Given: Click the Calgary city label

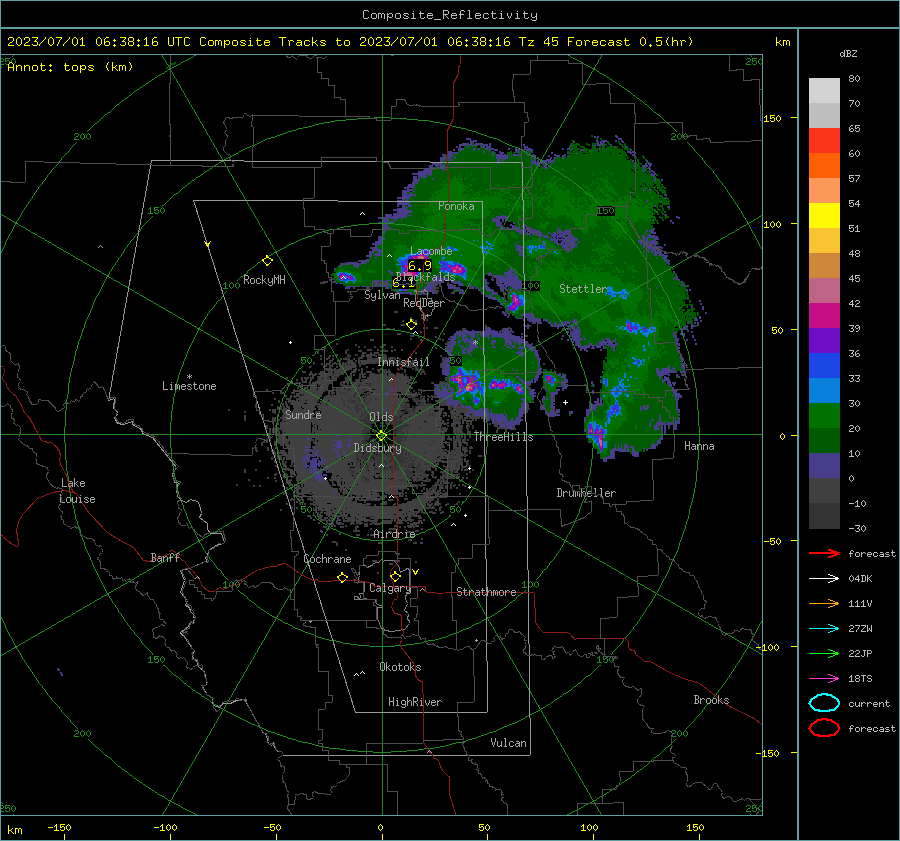Looking at the screenshot, I should click(390, 588).
